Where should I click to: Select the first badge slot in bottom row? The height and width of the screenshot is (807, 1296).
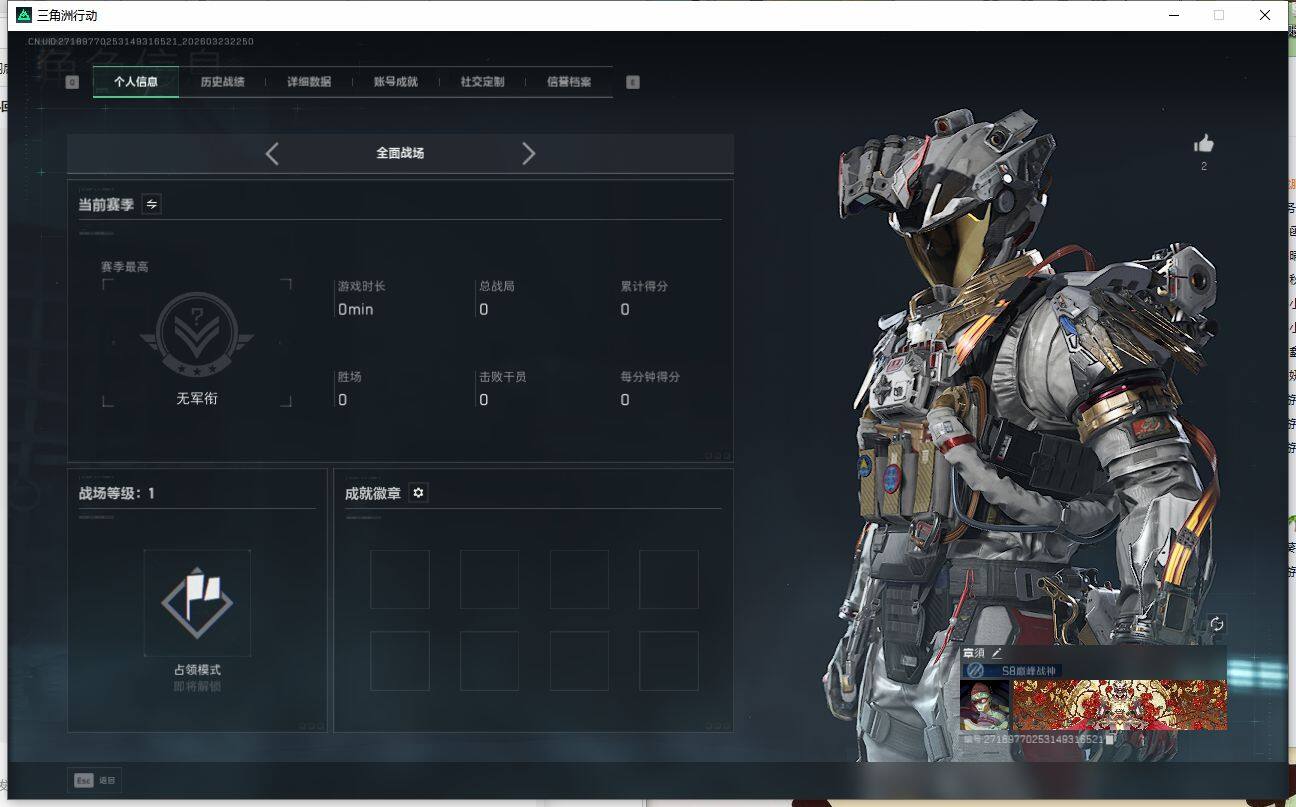pyautogui.click(x=400, y=660)
